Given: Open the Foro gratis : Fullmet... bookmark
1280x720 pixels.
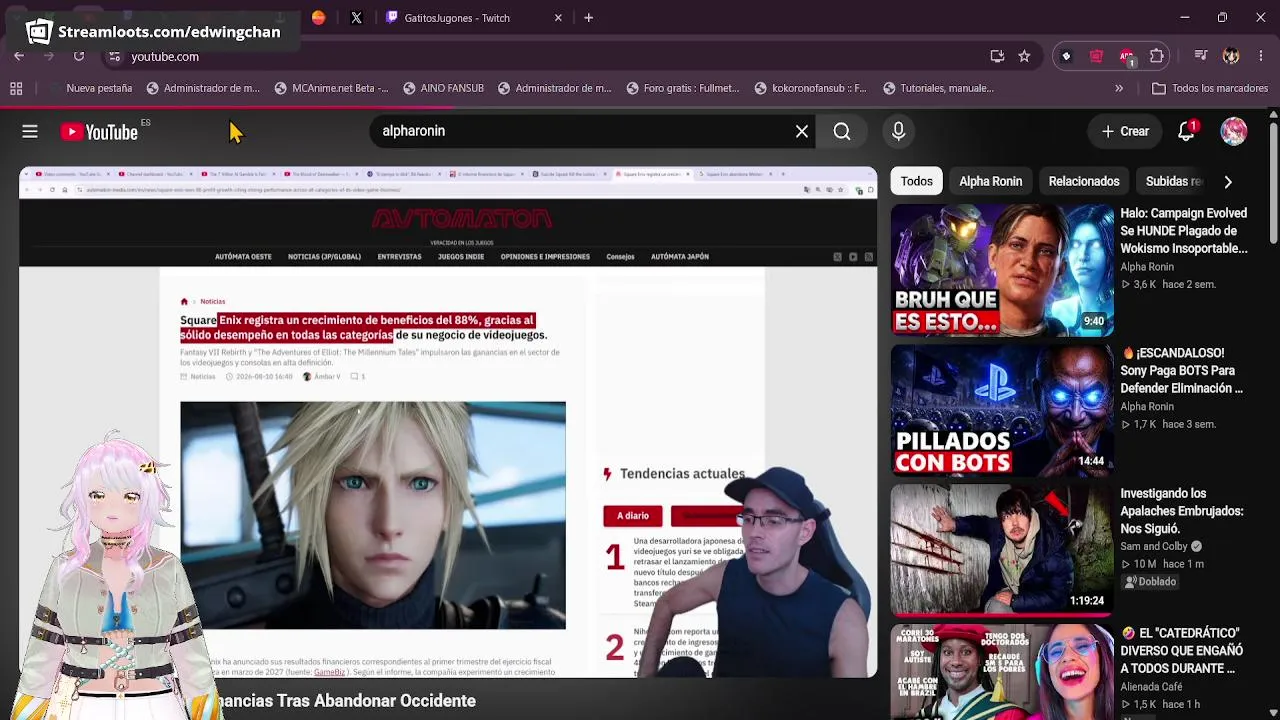Looking at the screenshot, I should click(x=682, y=88).
